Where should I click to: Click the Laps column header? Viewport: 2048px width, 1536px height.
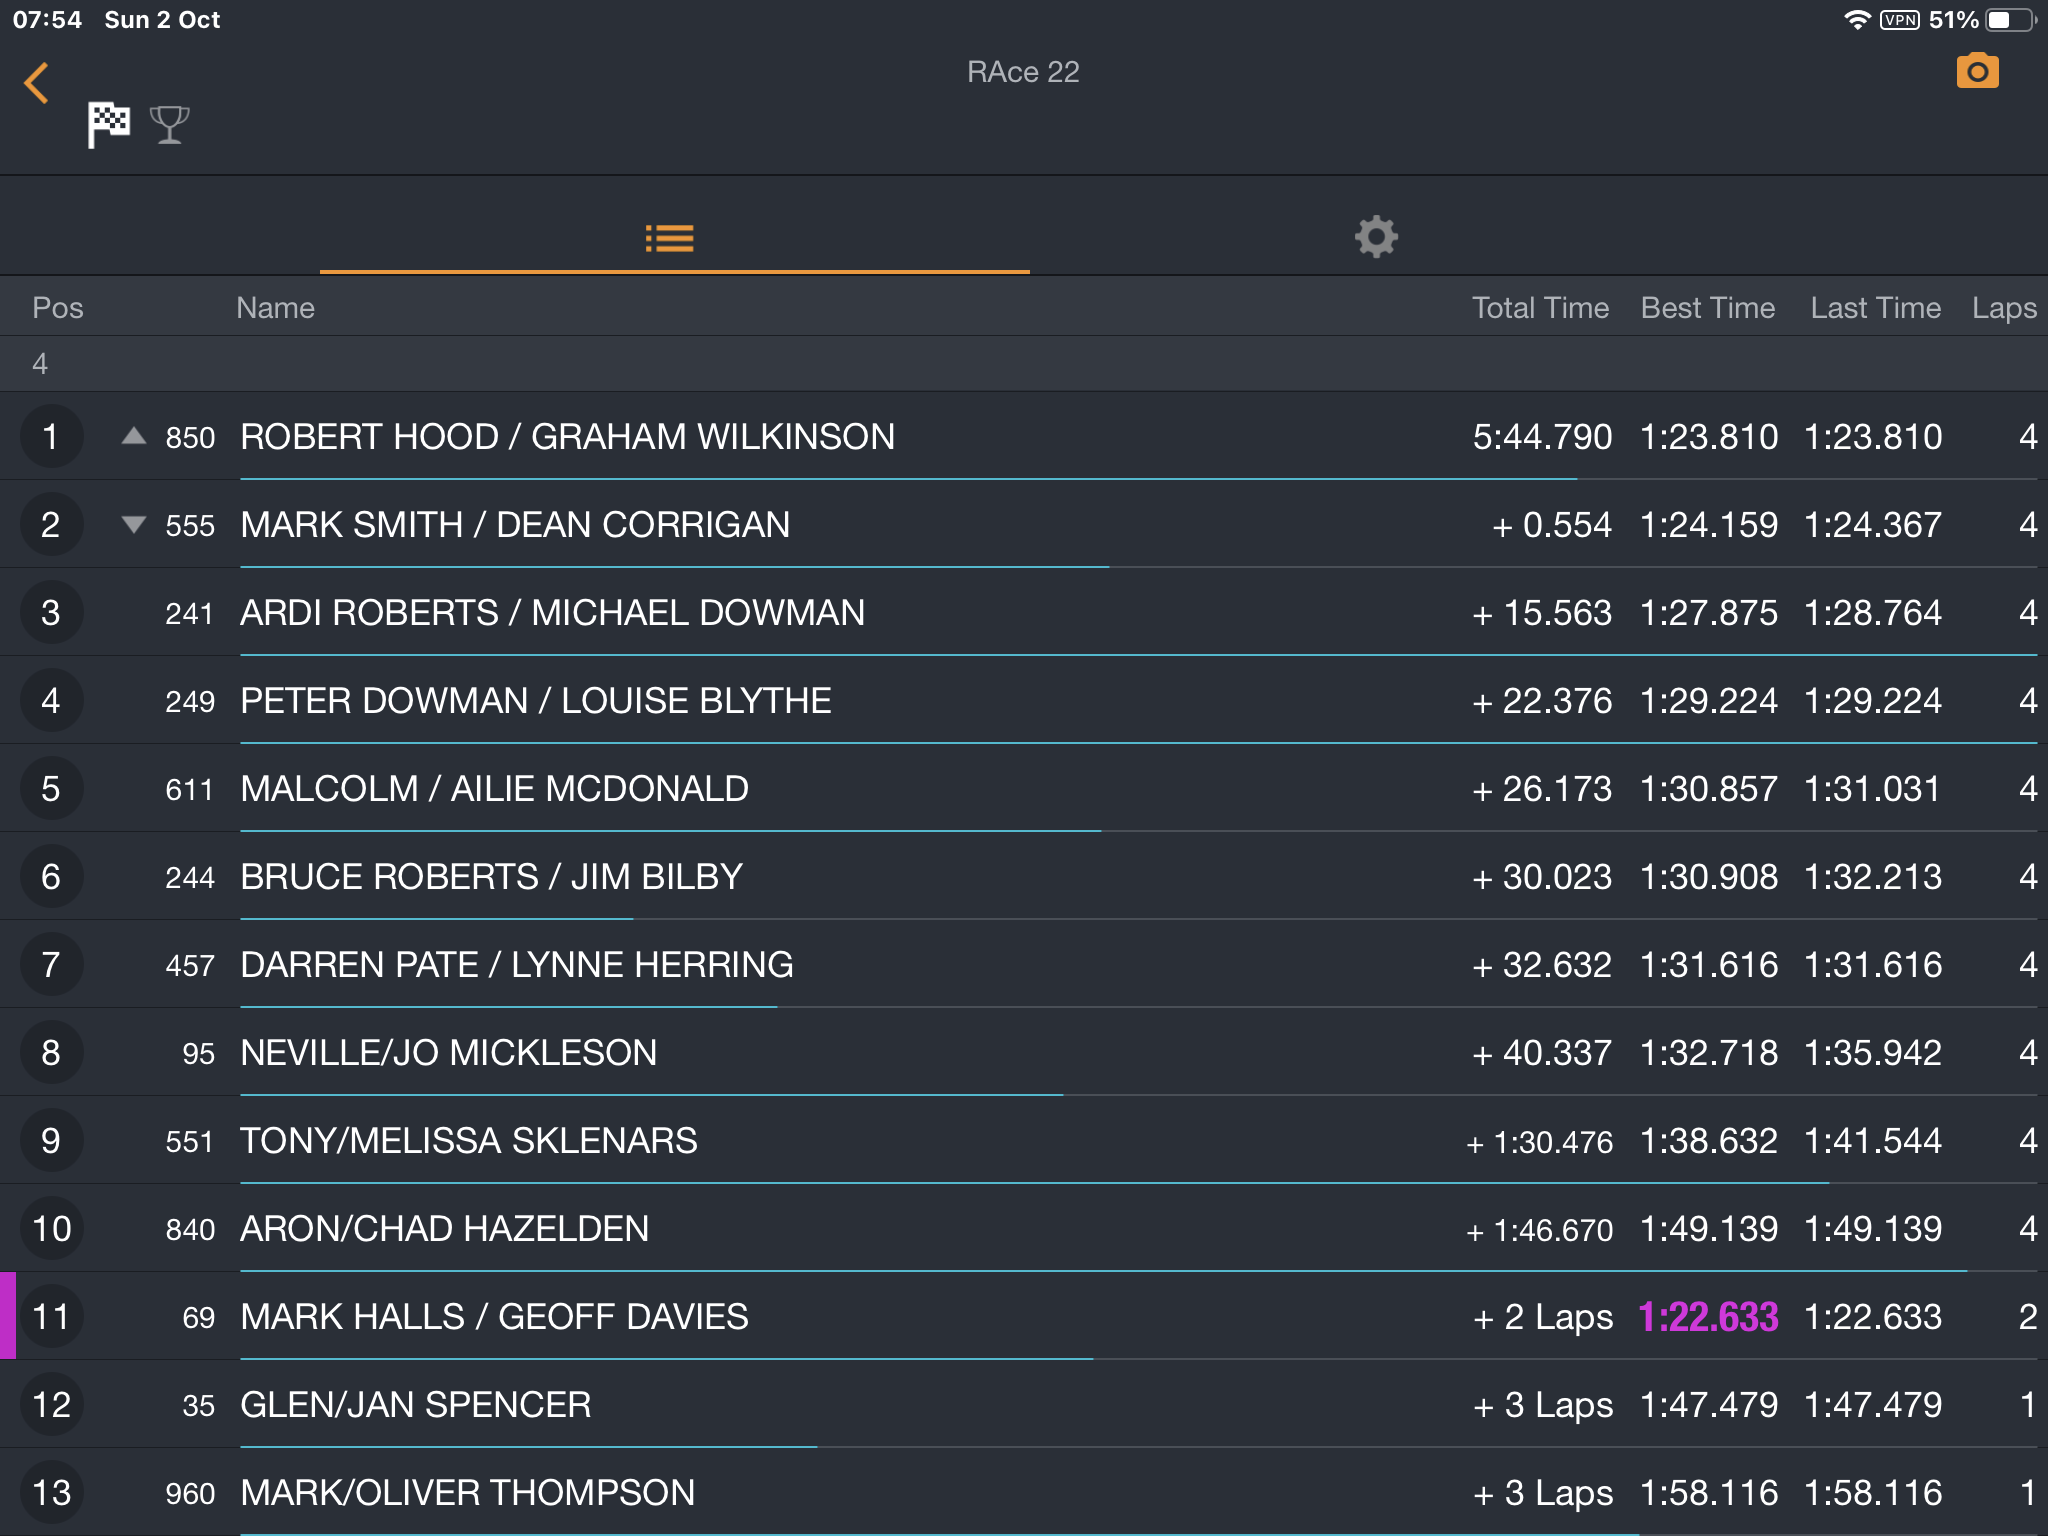tap(2004, 308)
